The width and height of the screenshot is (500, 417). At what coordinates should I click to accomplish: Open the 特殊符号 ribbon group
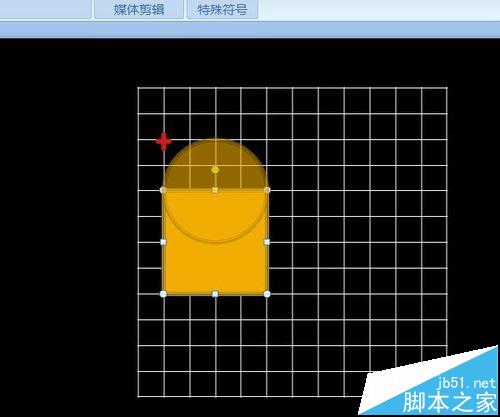point(222,9)
